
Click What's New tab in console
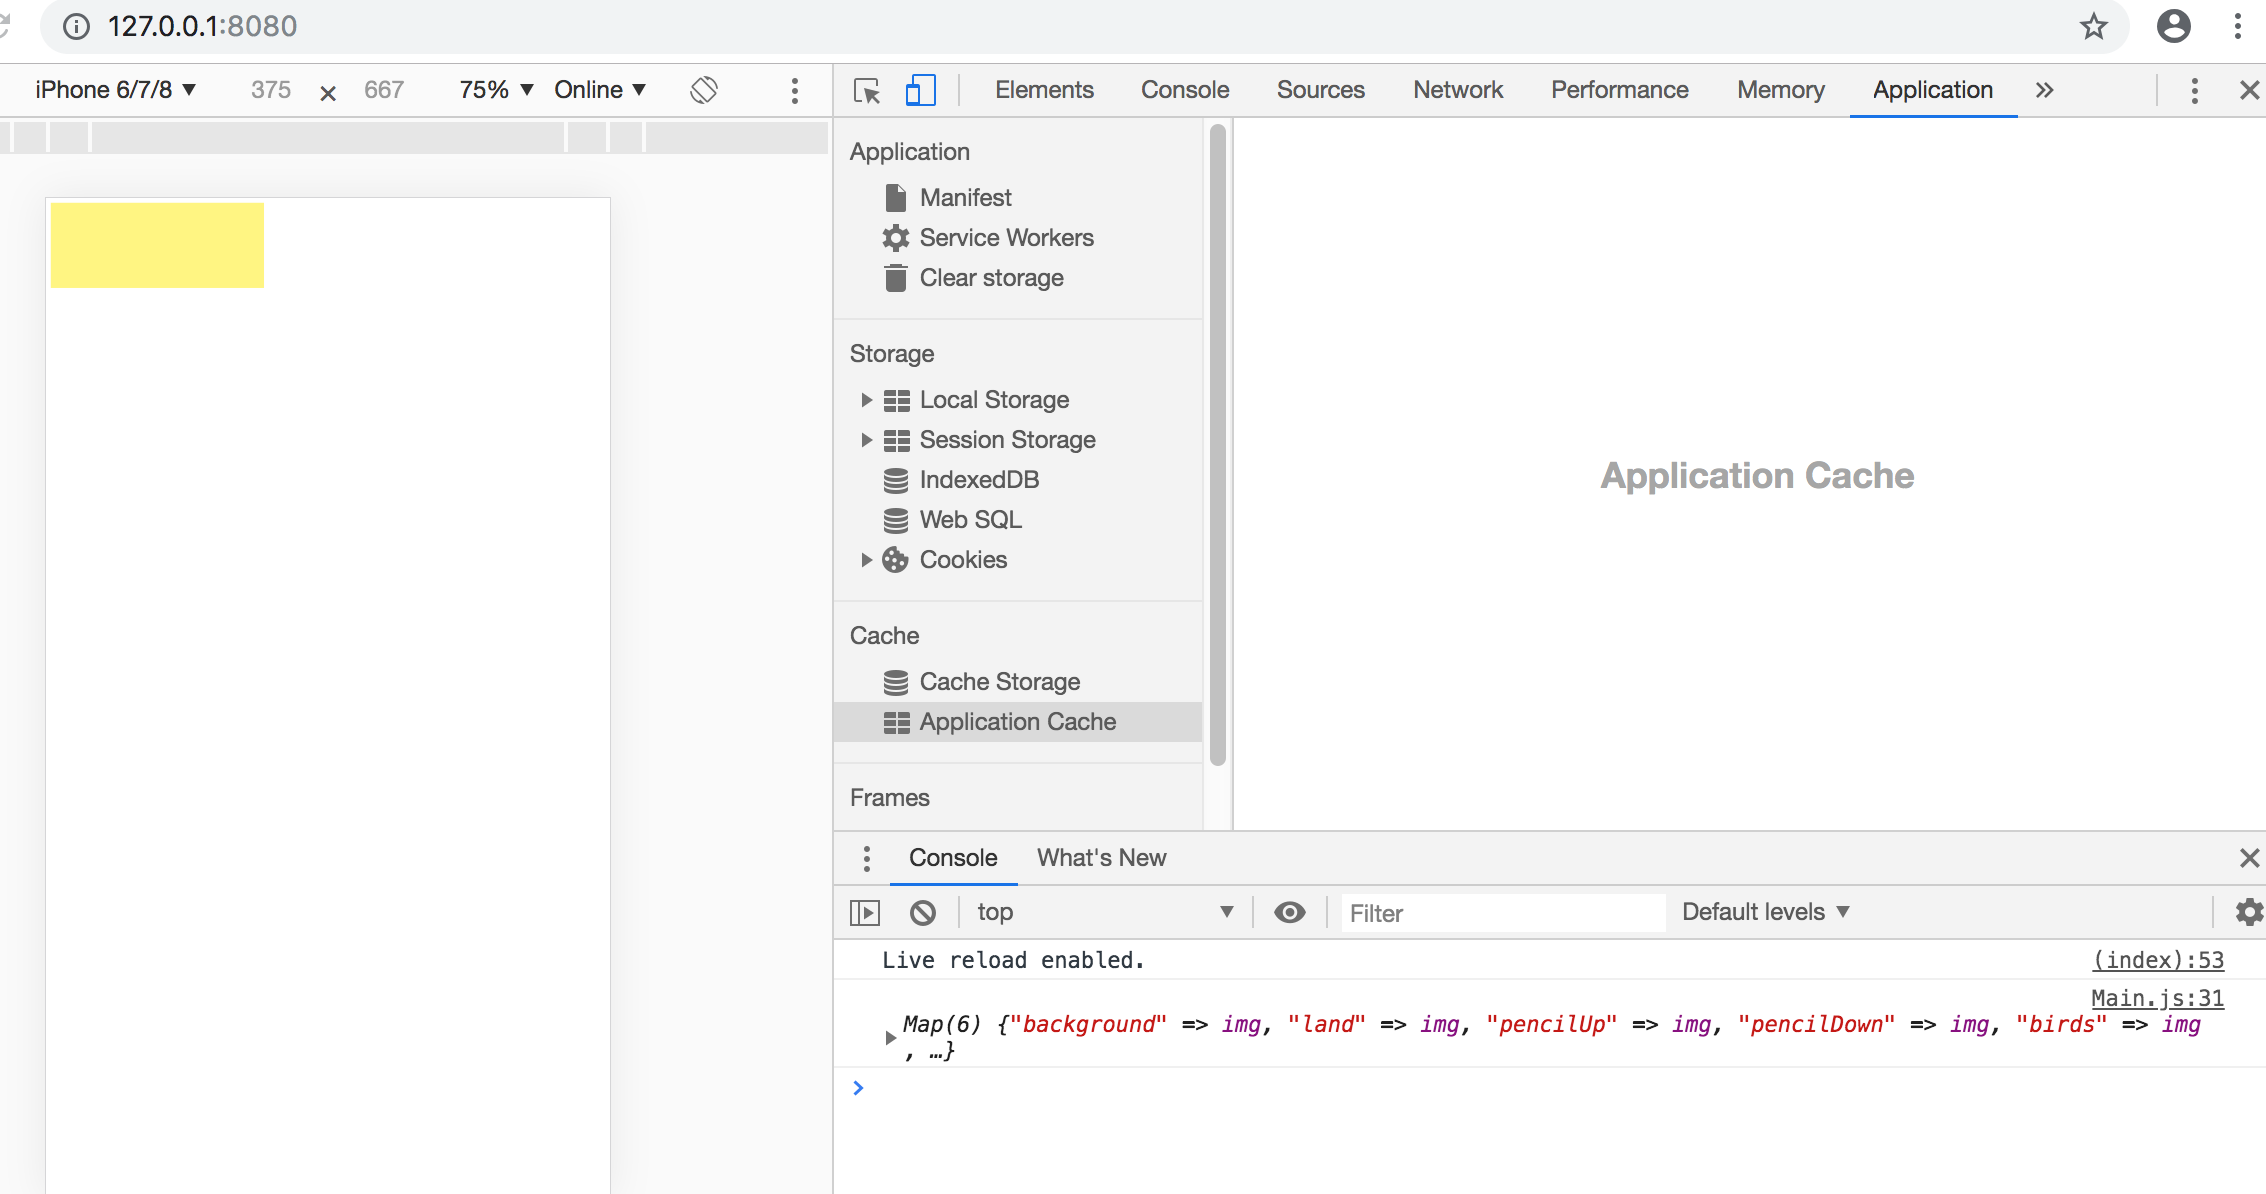(x=1100, y=858)
